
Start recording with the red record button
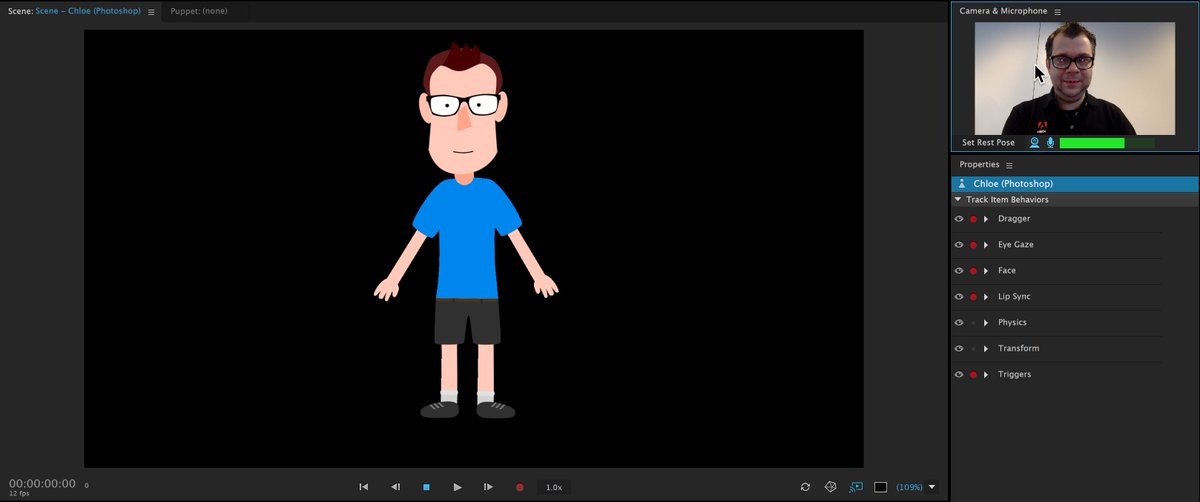(519, 487)
